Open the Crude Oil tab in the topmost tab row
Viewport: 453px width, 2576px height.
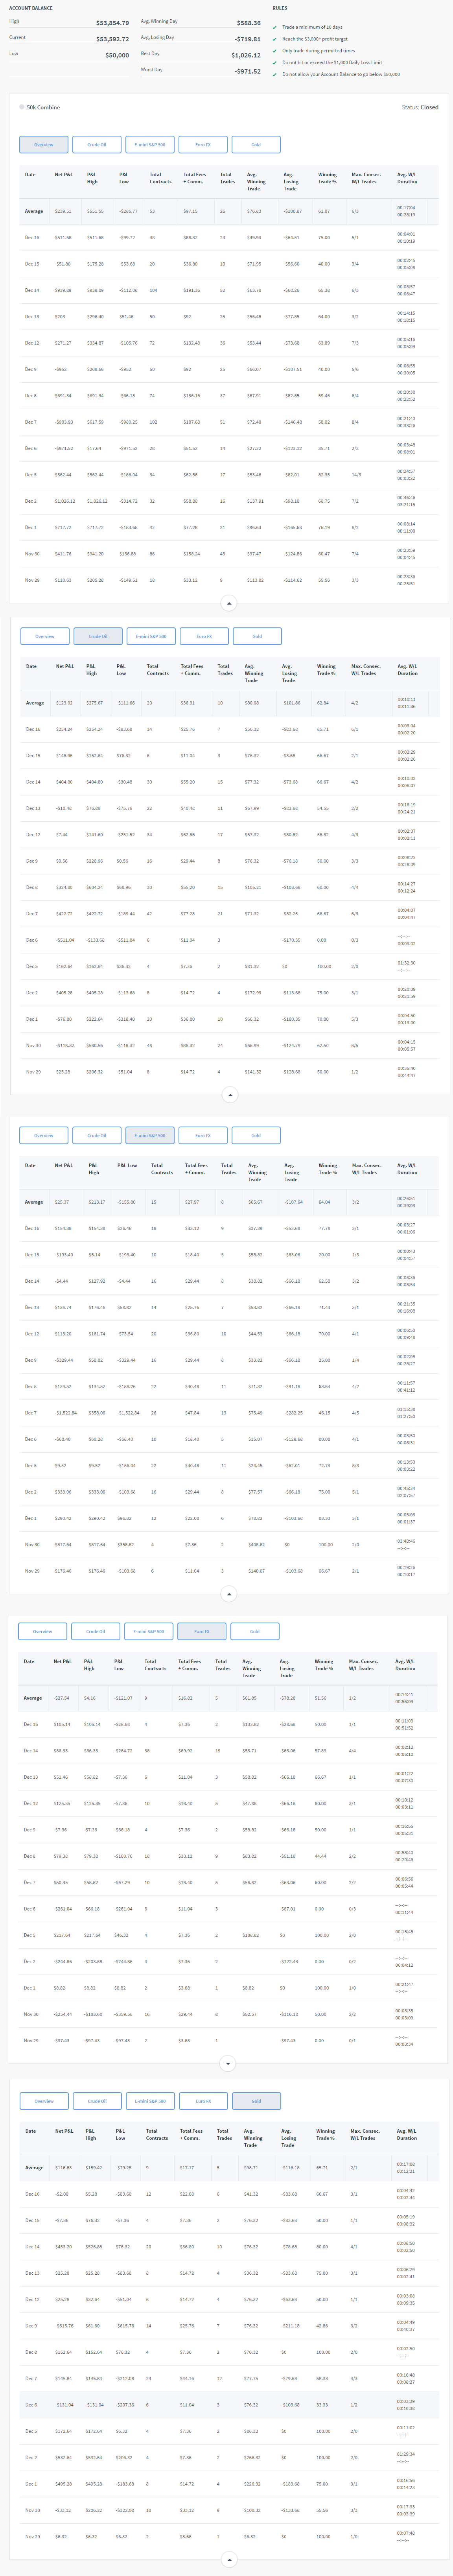point(96,144)
